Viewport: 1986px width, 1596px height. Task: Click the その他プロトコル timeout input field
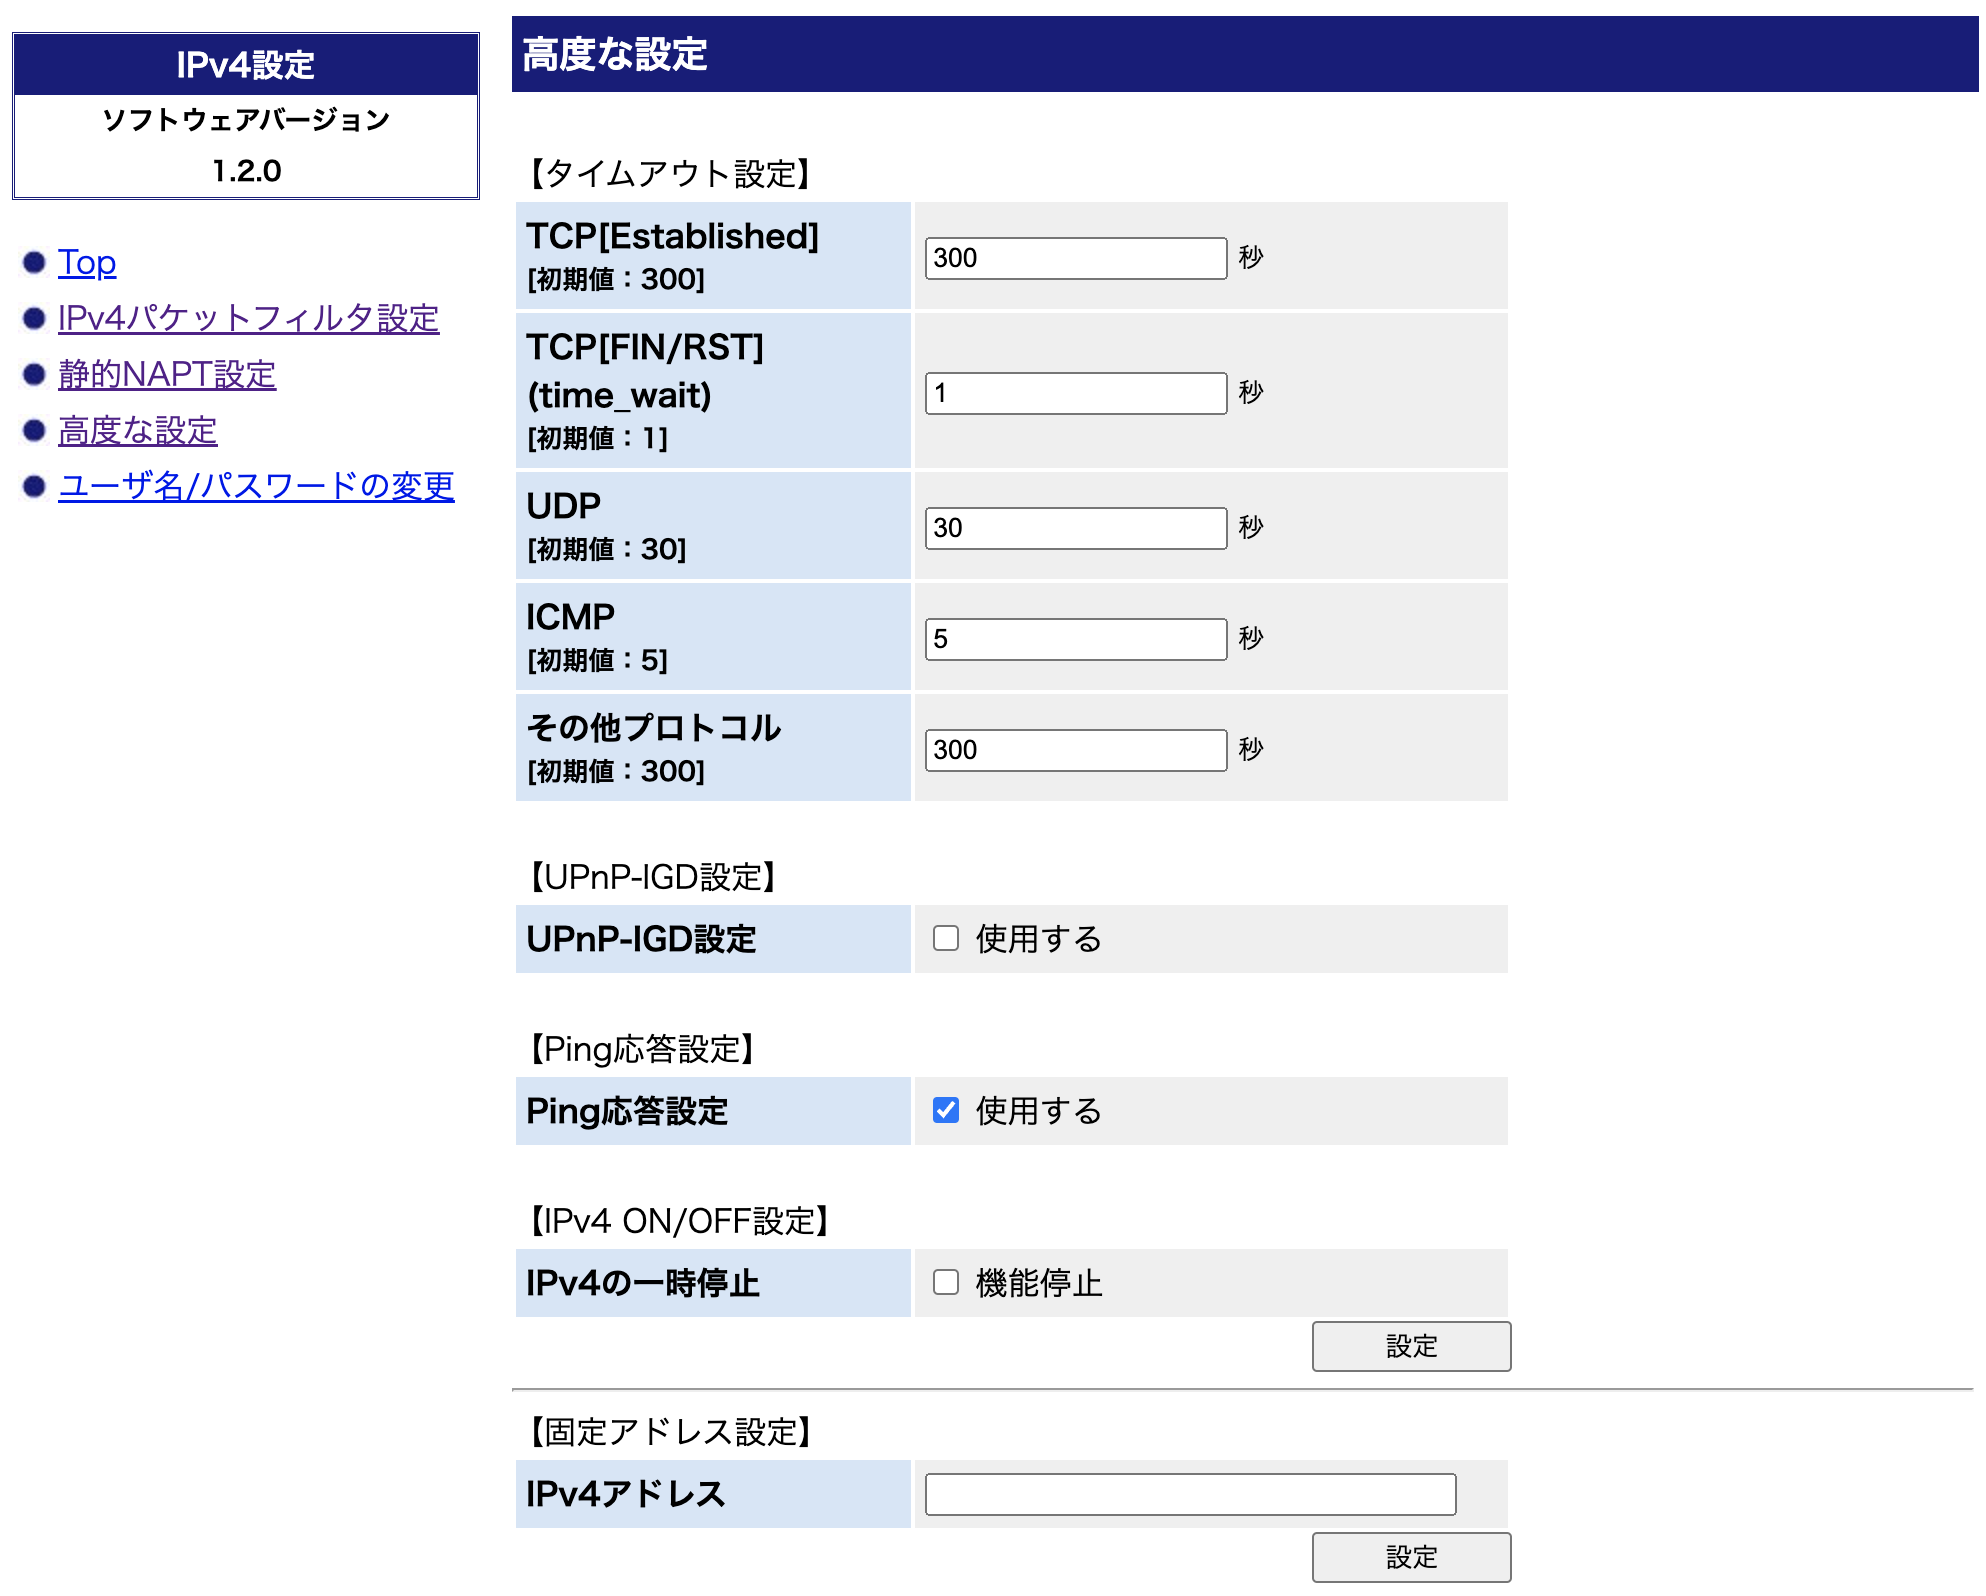(x=1075, y=750)
